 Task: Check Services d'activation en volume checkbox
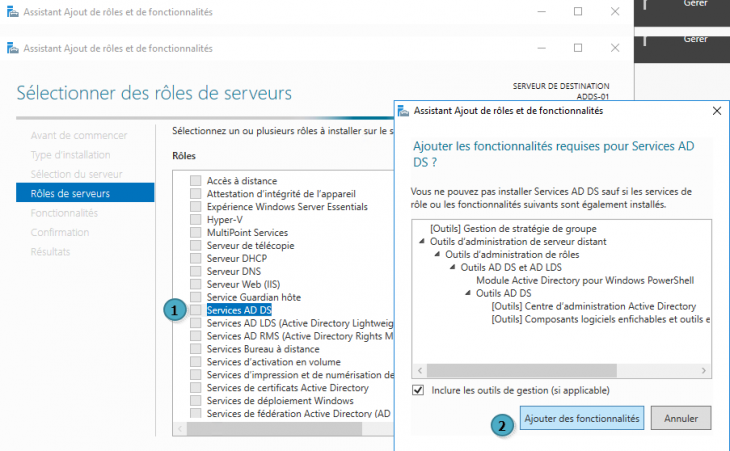pyautogui.click(x=196, y=362)
